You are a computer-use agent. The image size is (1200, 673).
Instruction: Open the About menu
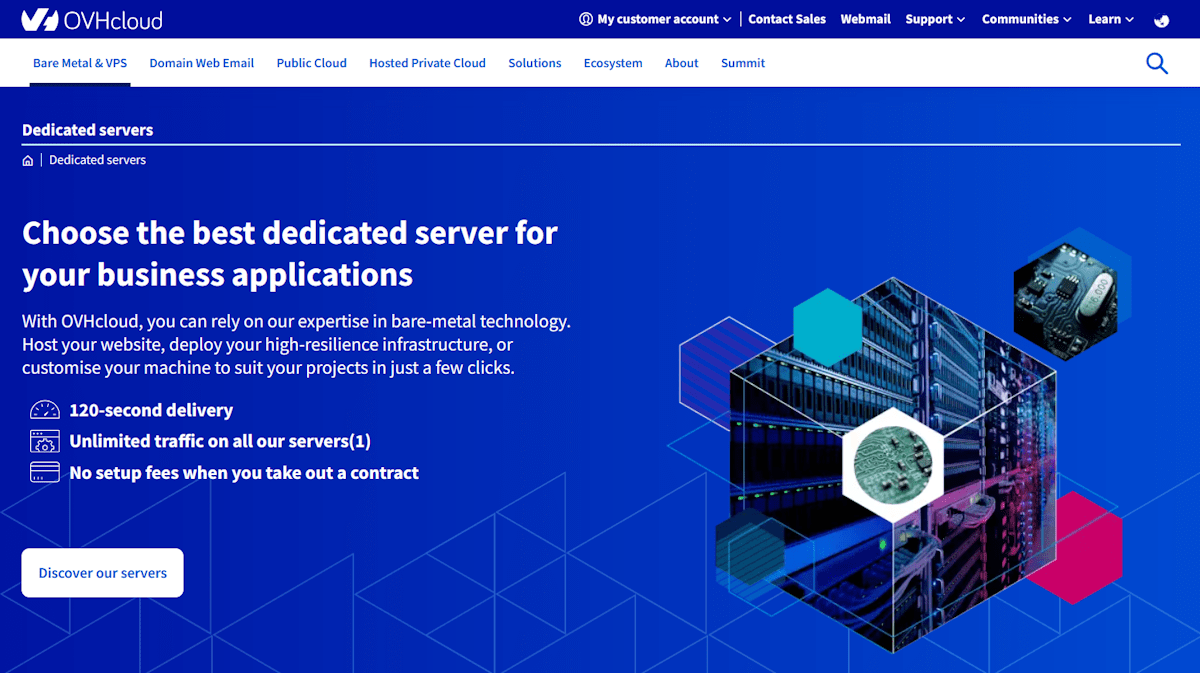coord(682,63)
